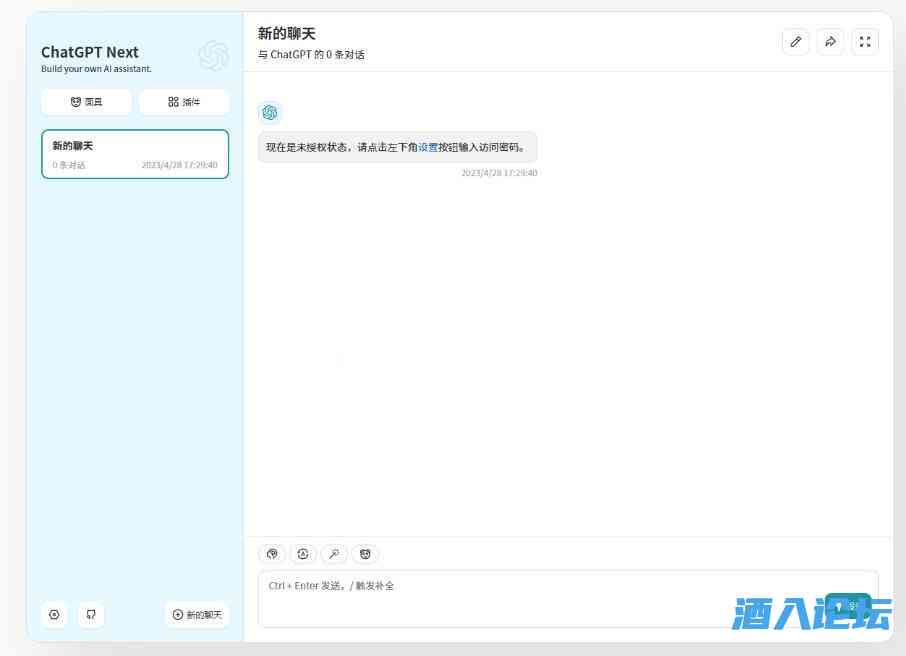Toggle fullscreen with the expand icon

pyautogui.click(x=865, y=42)
